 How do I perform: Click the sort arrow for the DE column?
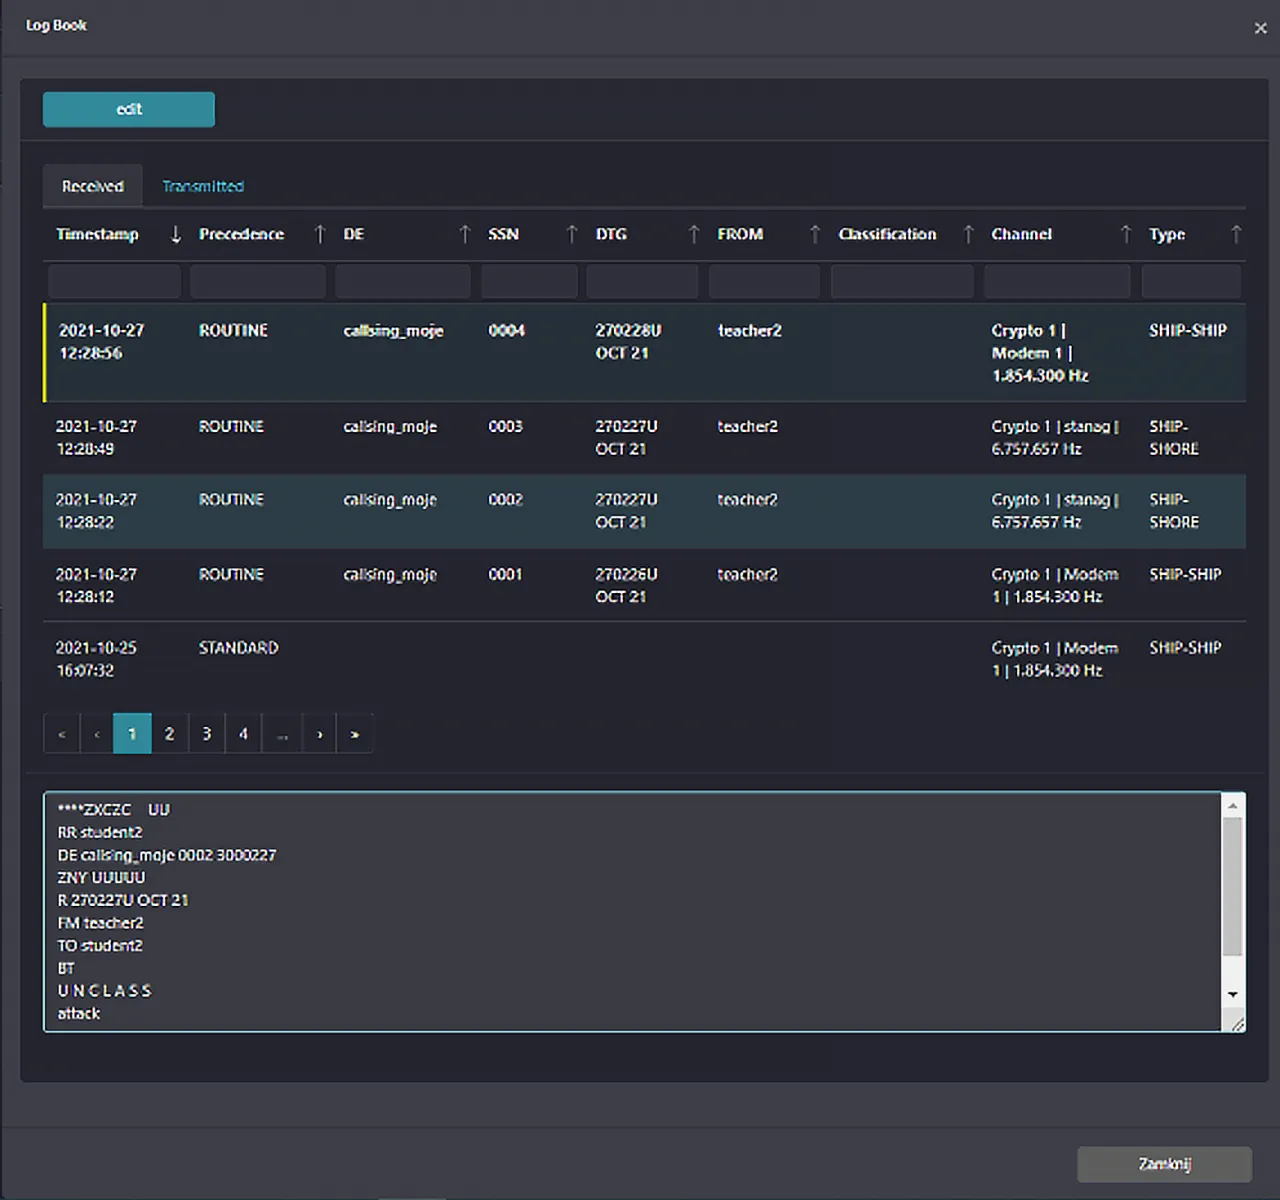point(464,234)
